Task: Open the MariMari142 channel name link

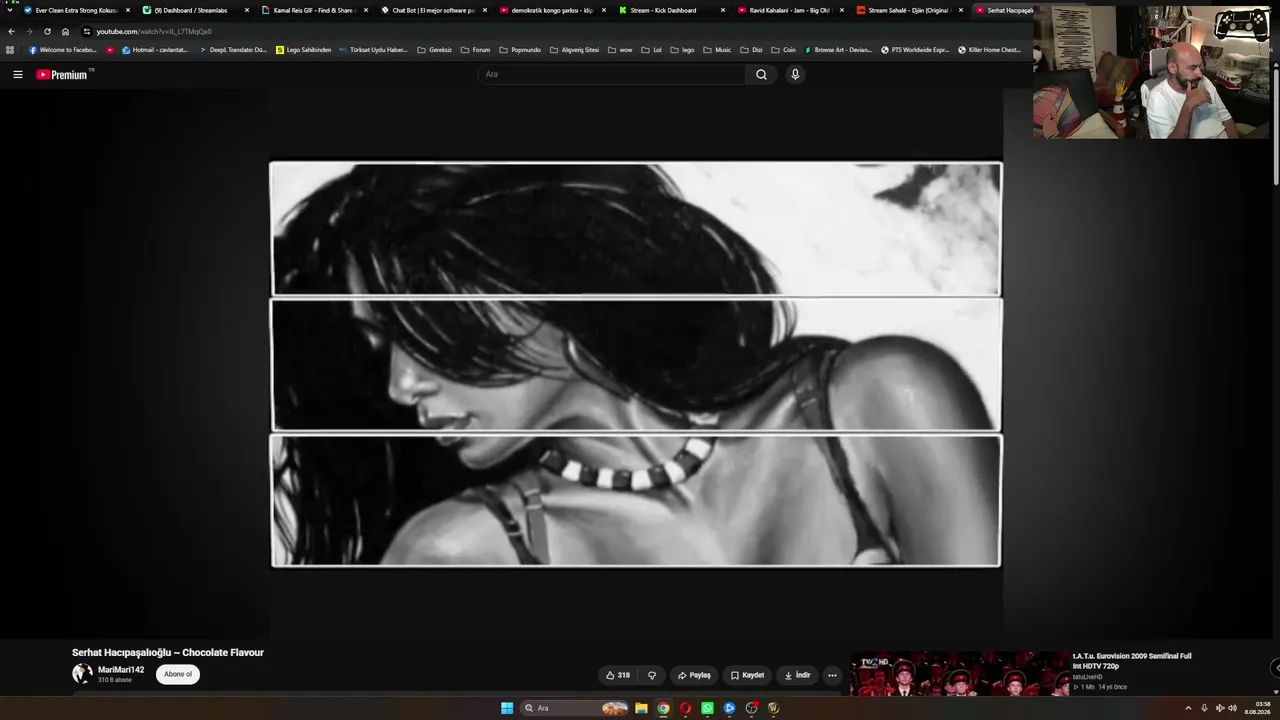Action: tap(121, 670)
